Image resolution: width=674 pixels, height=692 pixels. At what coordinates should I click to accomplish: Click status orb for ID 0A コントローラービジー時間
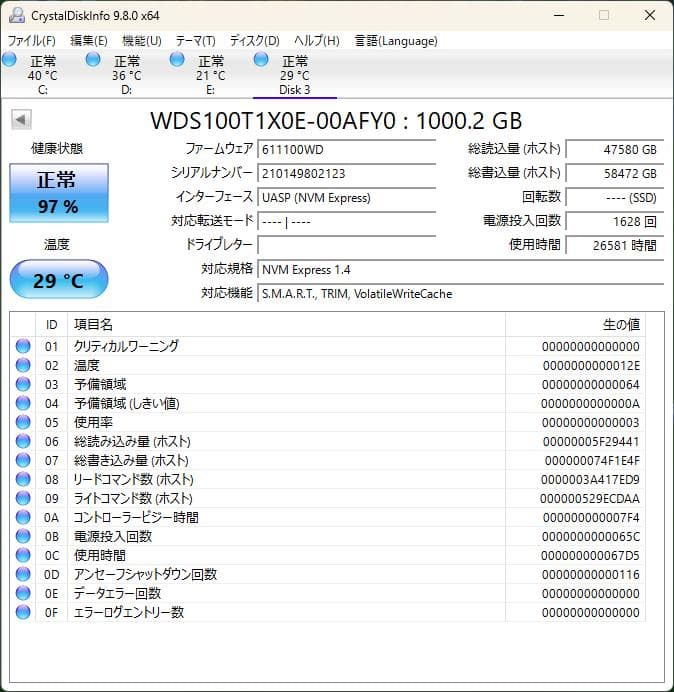[23, 517]
